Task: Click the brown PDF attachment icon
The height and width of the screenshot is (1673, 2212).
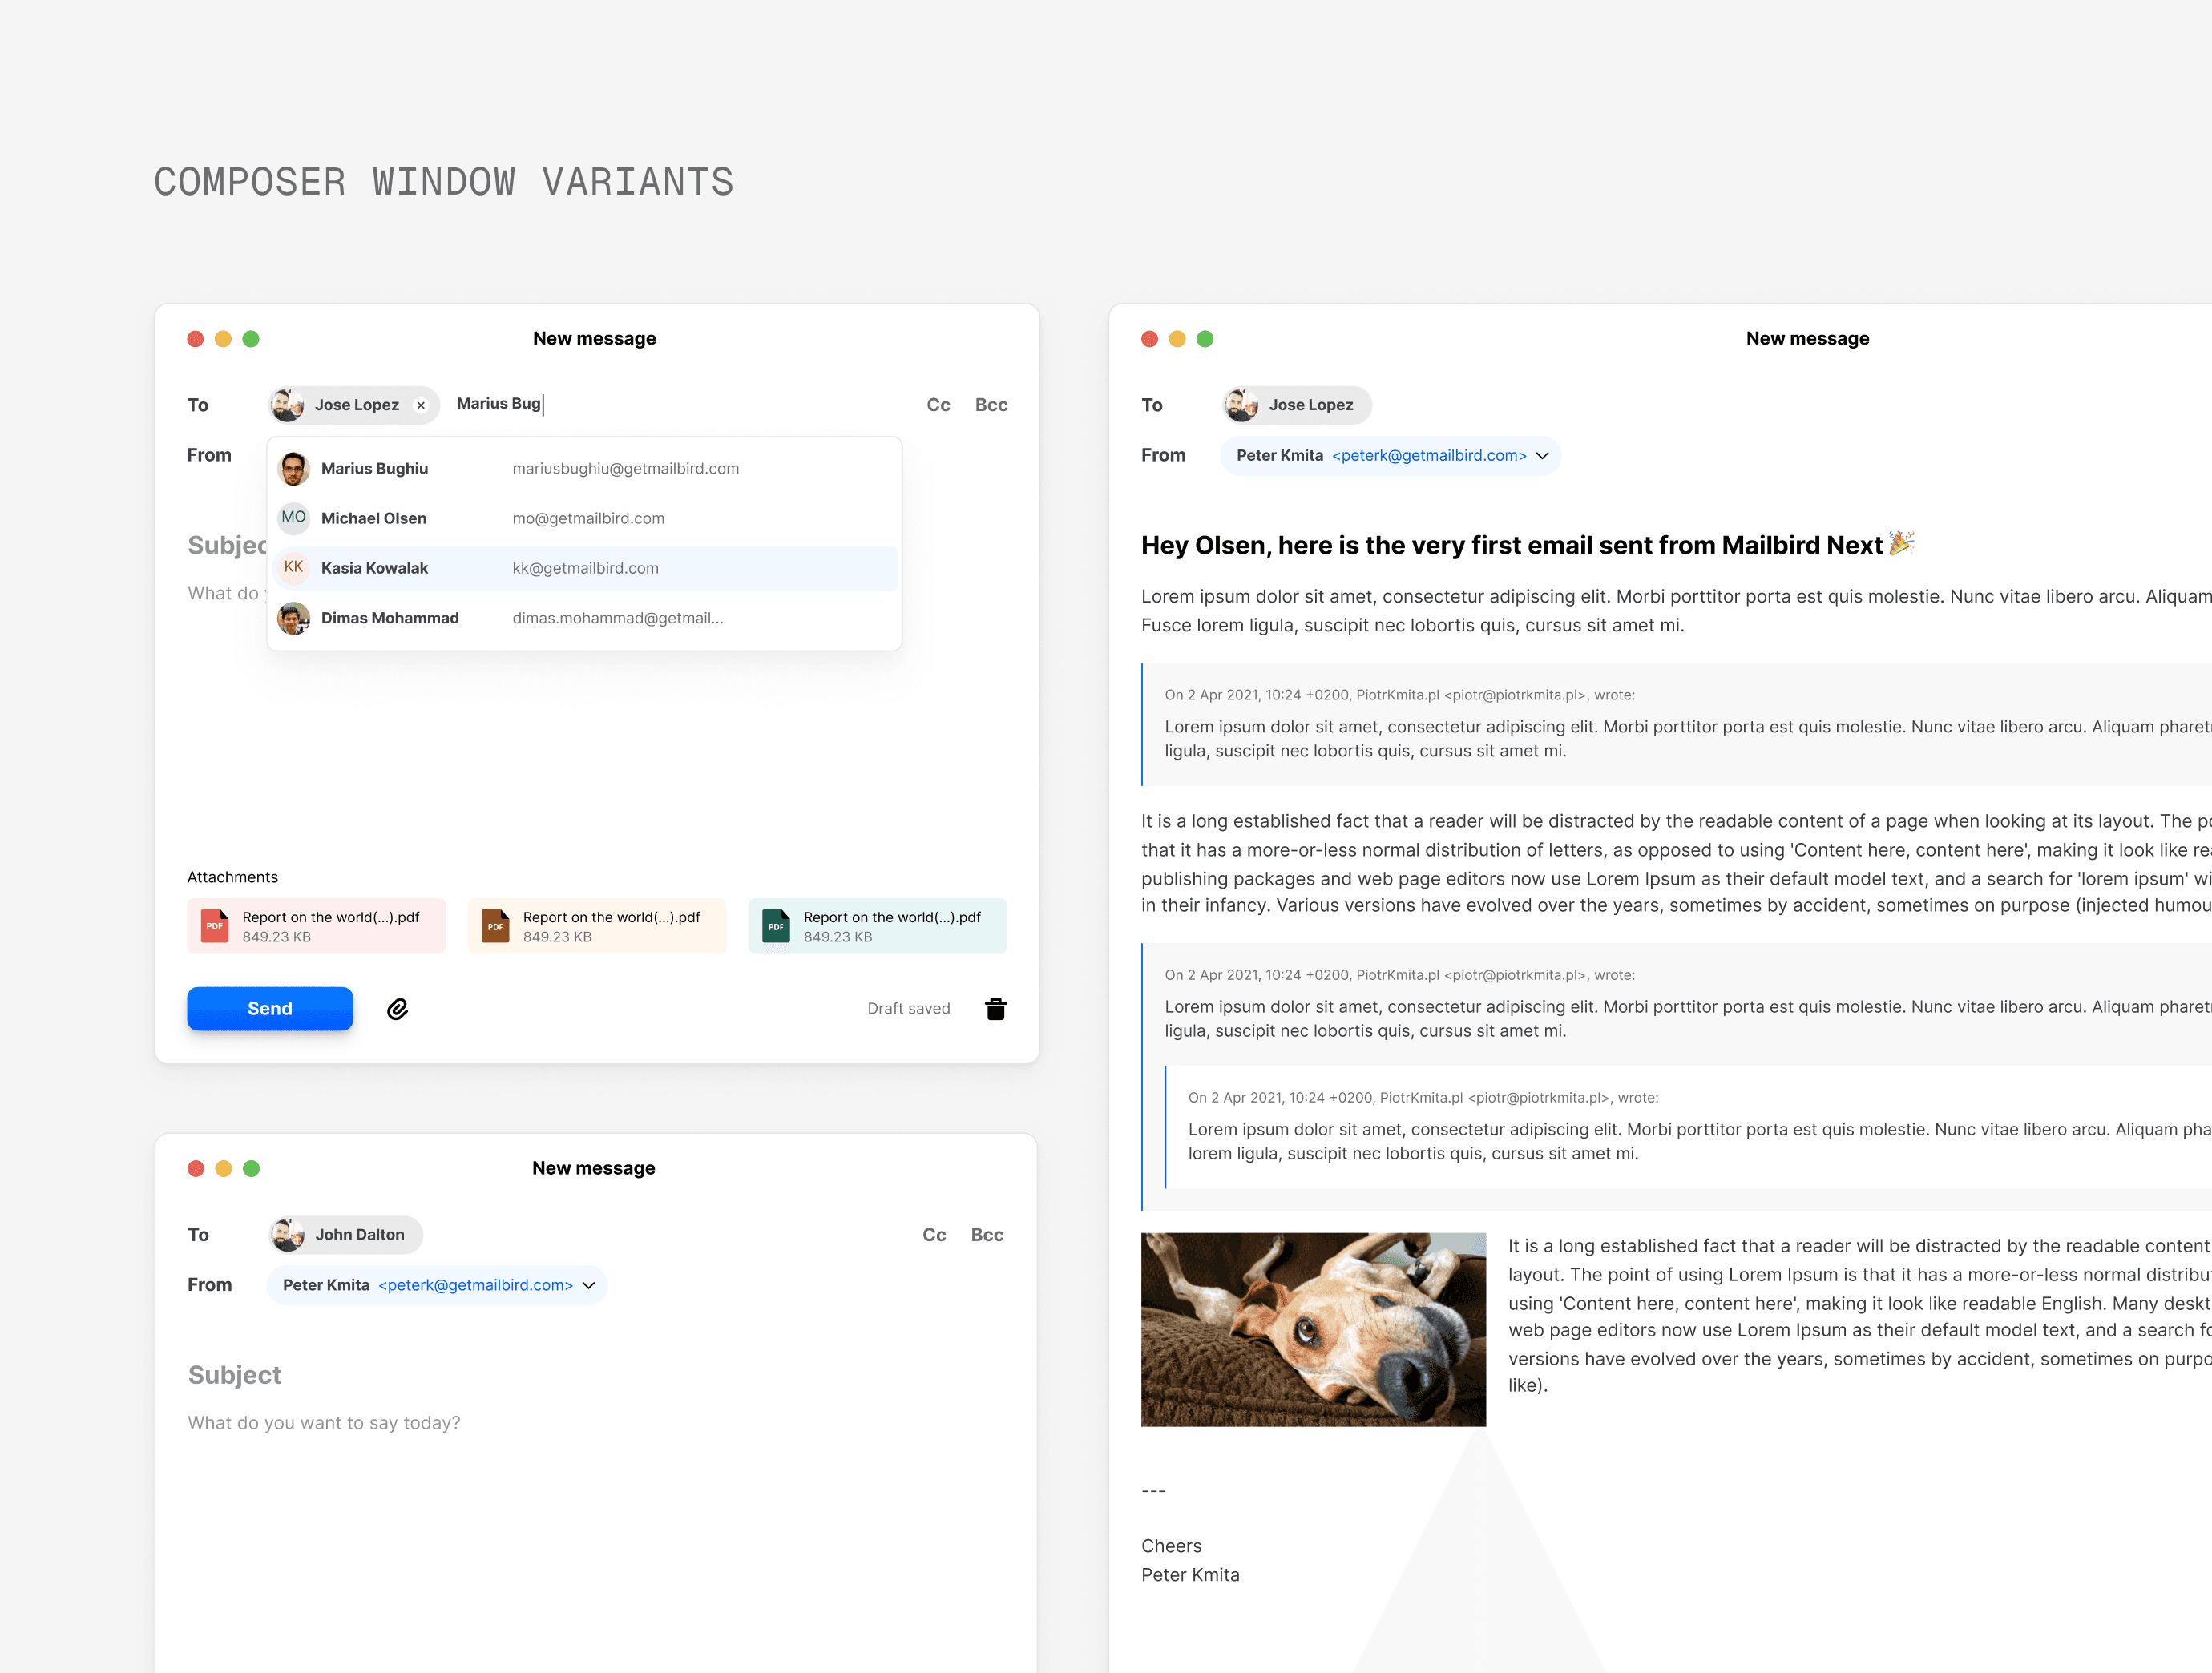Action: pyautogui.click(x=495, y=926)
